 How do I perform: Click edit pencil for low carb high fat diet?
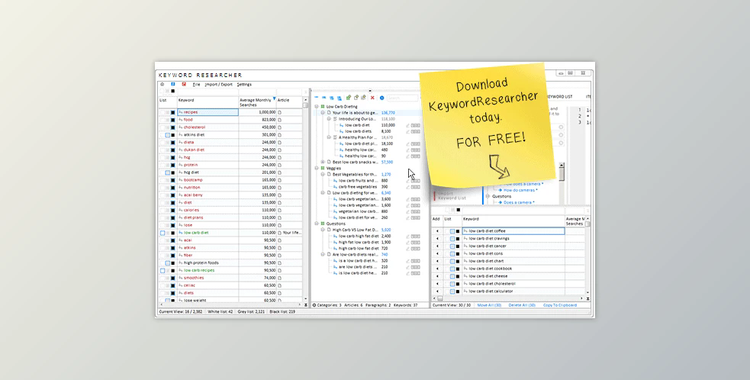(408, 236)
